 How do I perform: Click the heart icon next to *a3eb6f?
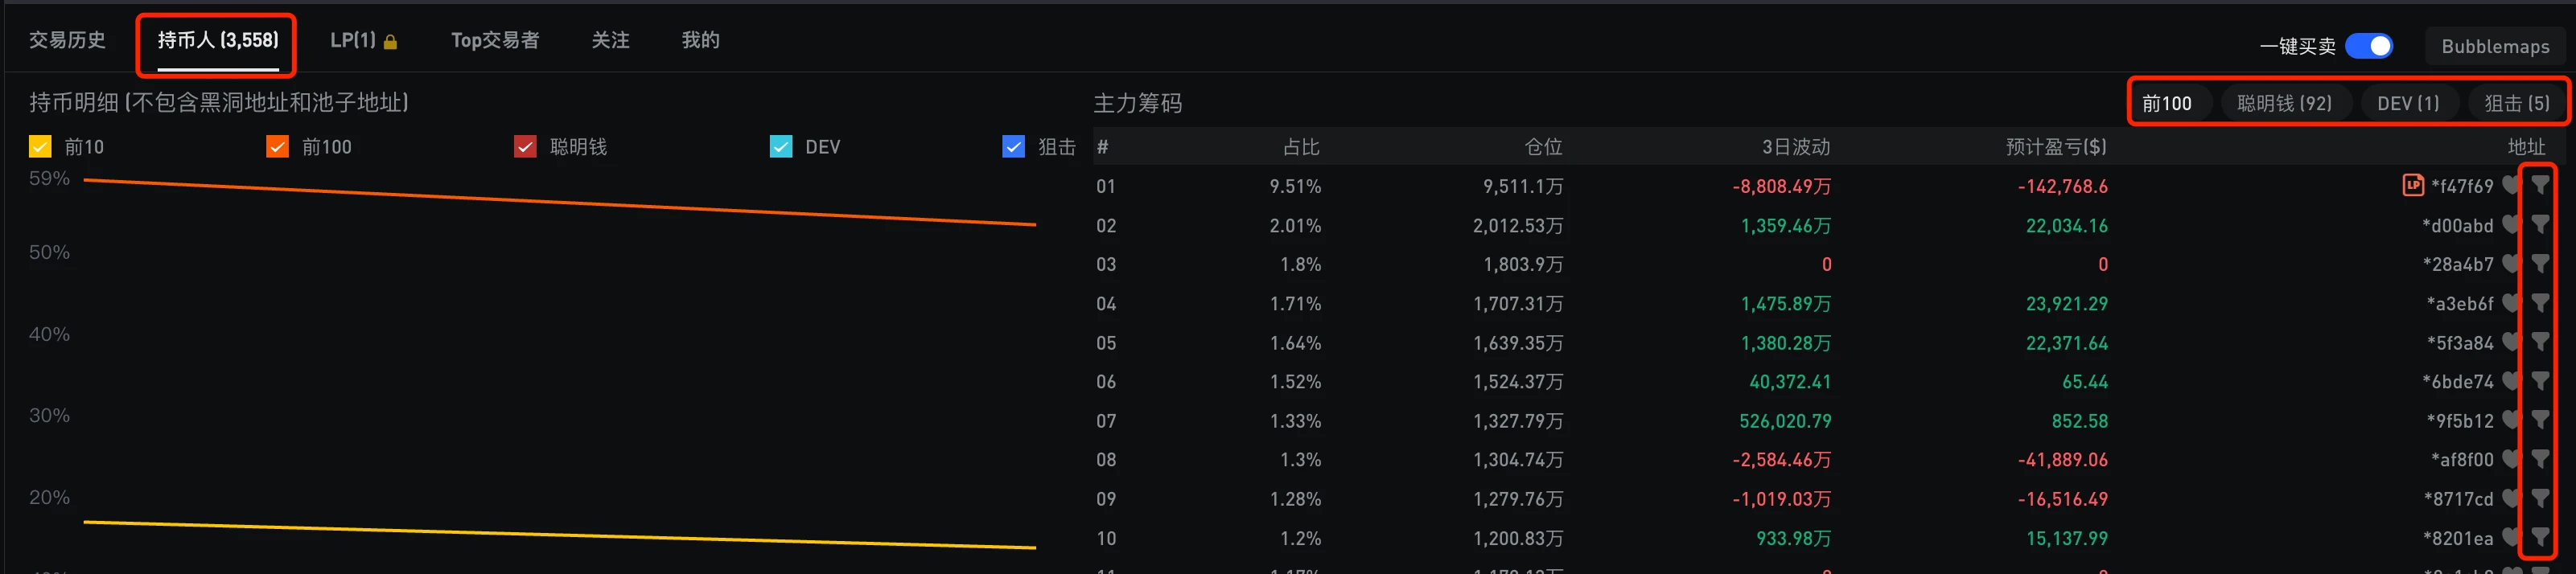tap(2510, 303)
